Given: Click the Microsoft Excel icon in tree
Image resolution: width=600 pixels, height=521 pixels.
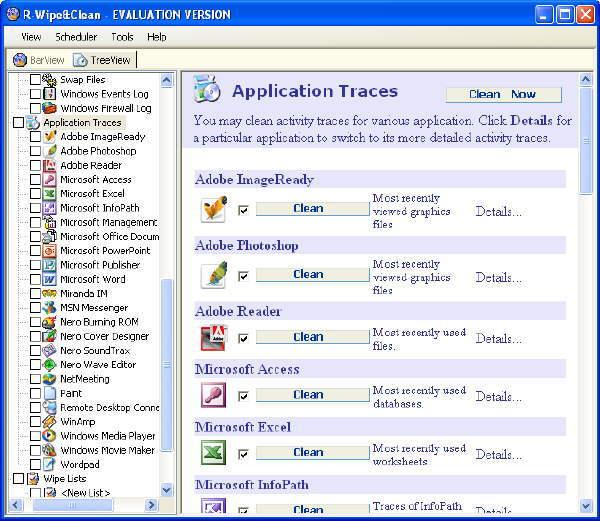Looking at the screenshot, I should click(x=50, y=194).
